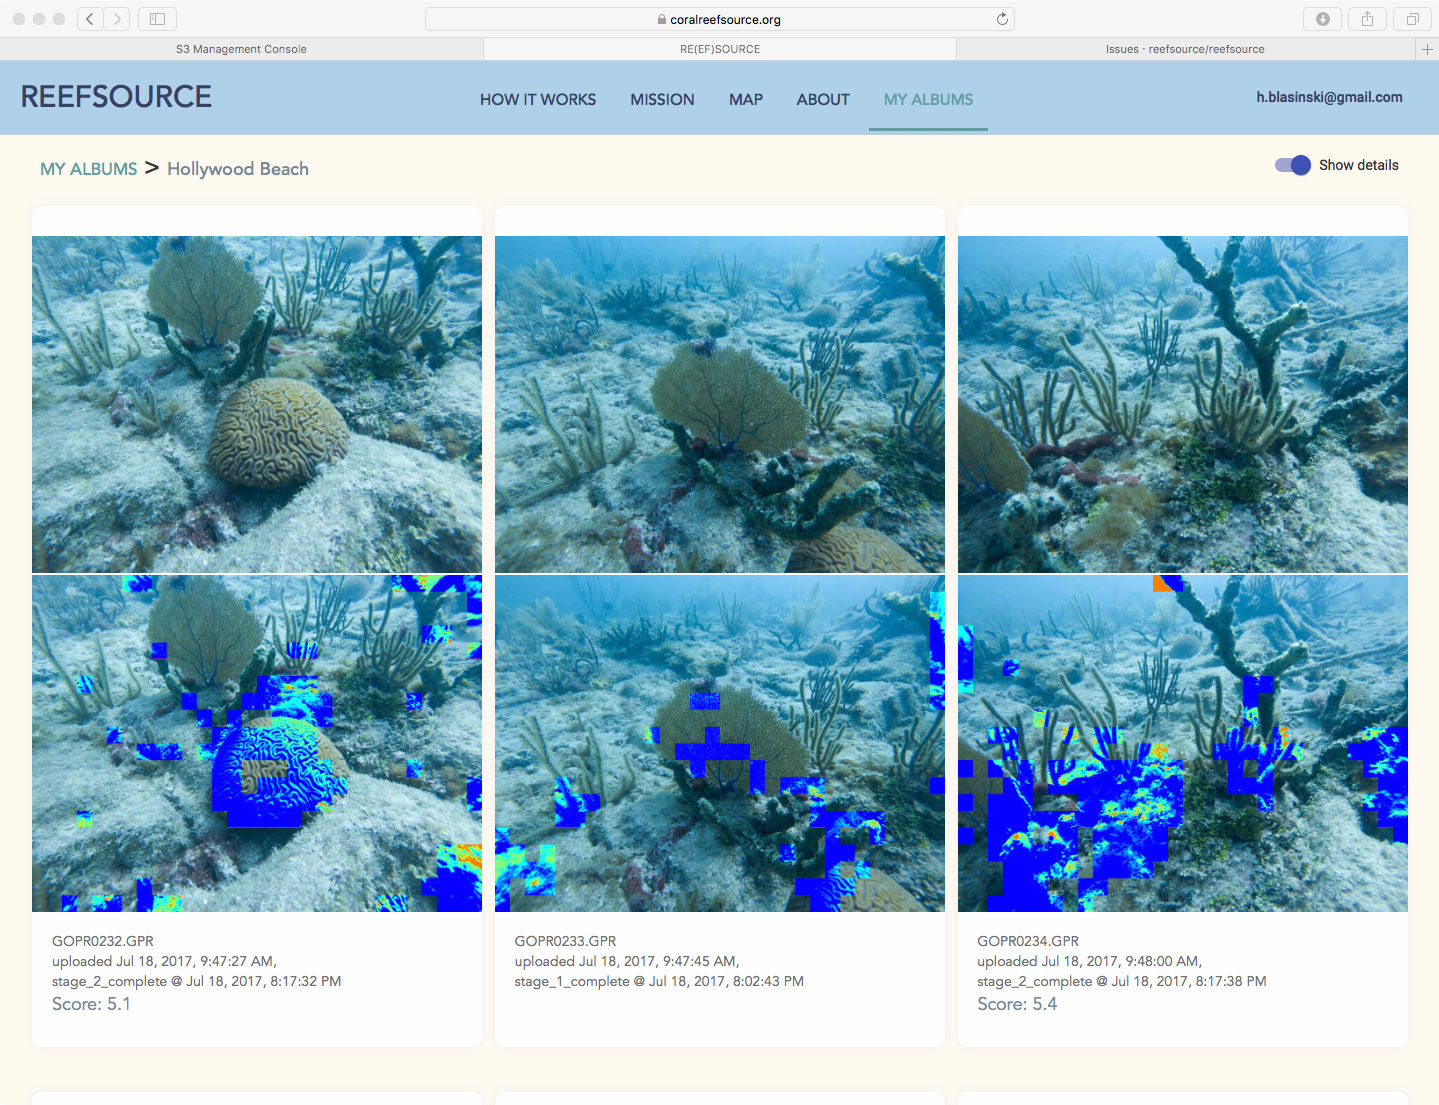Show the Safari sidebar

click(x=157, y=18)
